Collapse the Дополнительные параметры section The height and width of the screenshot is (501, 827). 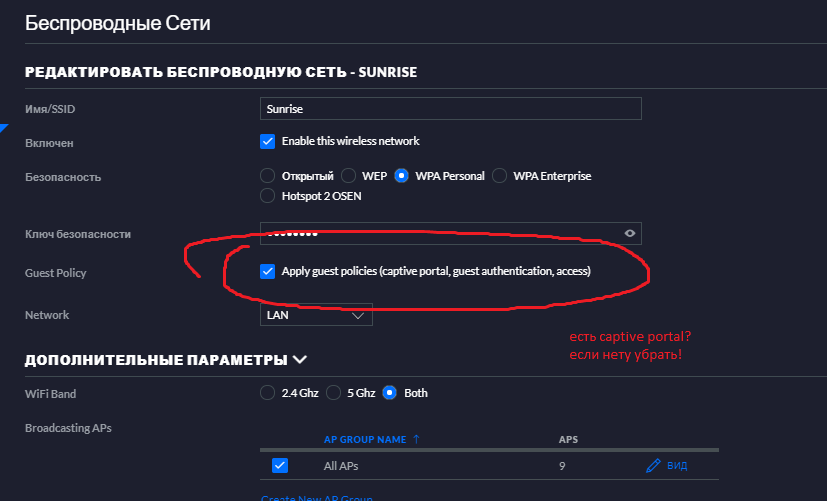[x=300, y=359]
